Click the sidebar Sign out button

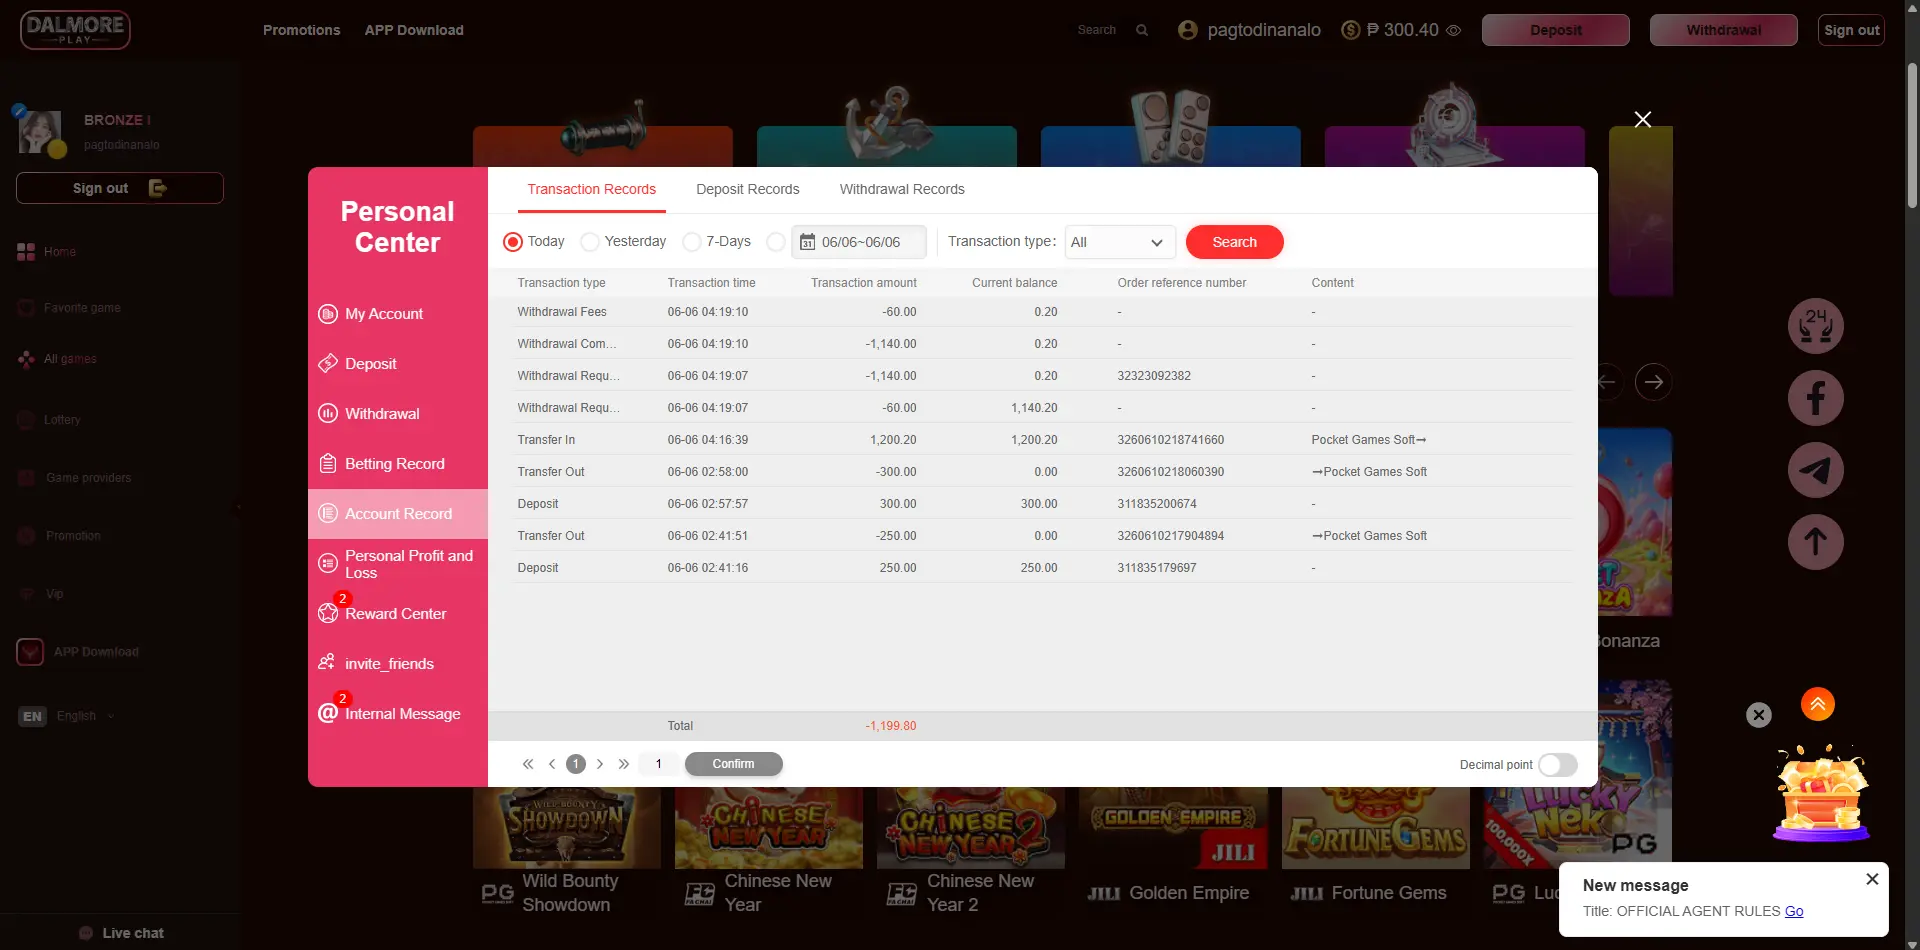(120, 188)
